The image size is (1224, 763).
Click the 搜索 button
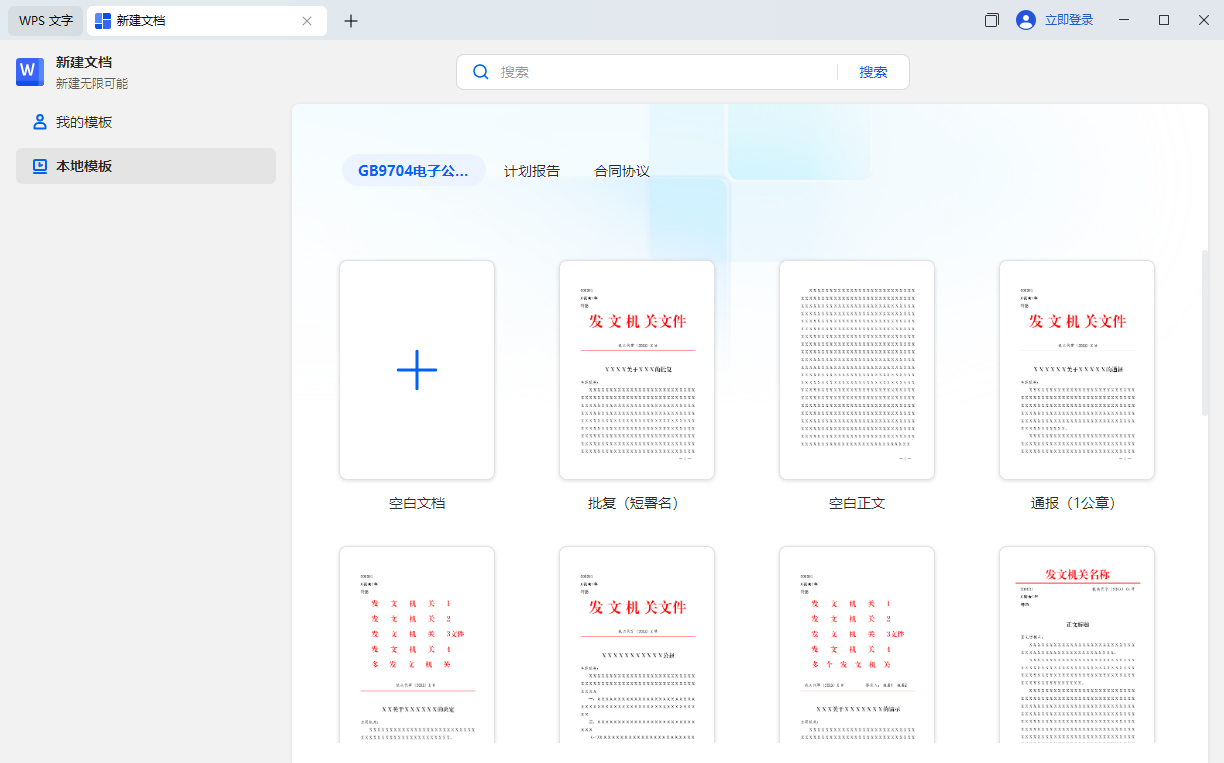click(x=873, y=71)
